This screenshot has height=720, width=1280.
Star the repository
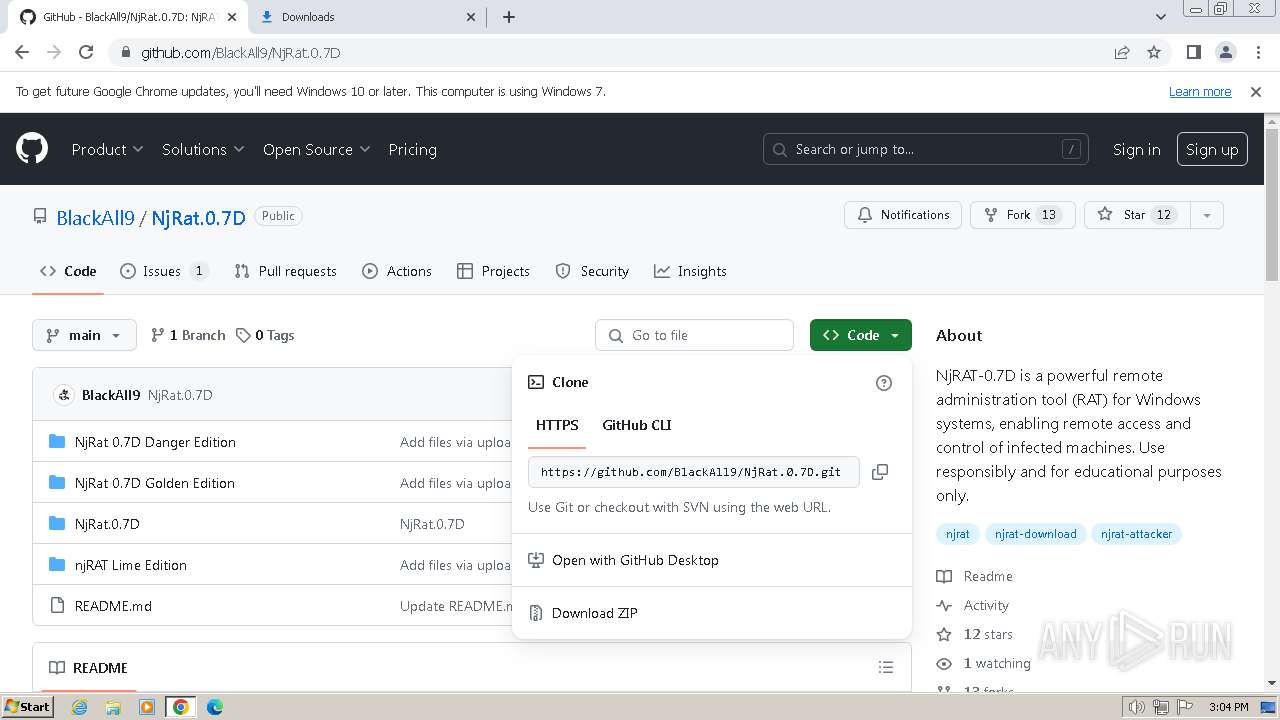[1137, 215]
